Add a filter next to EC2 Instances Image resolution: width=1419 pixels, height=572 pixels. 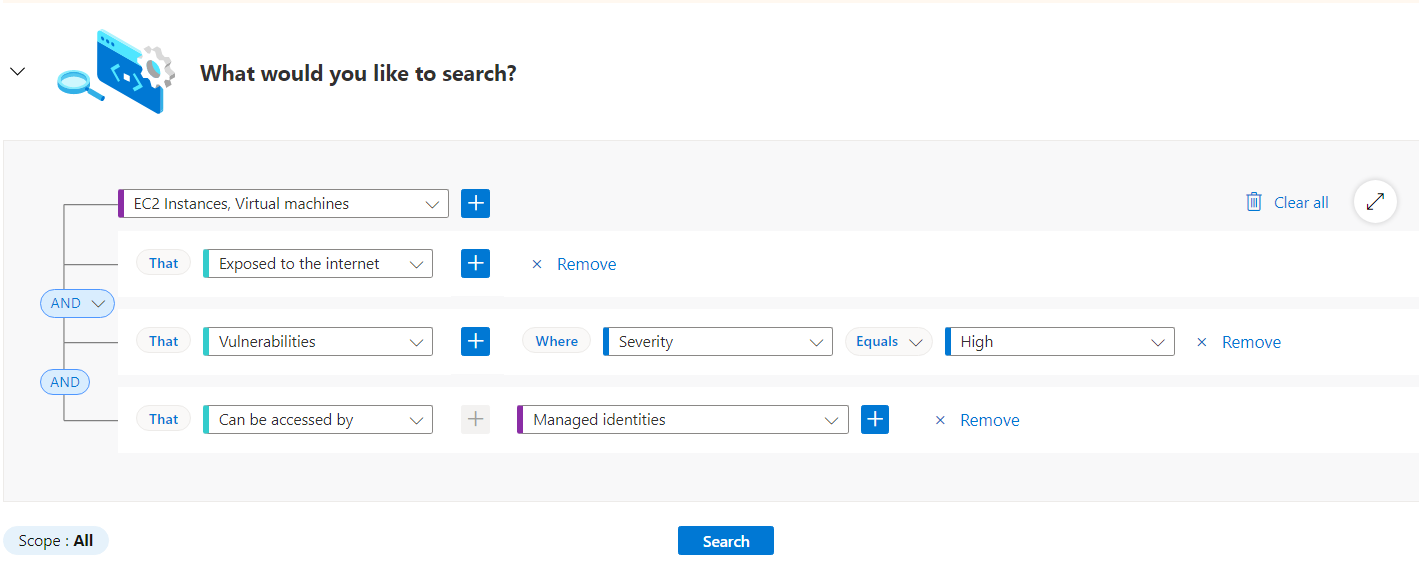pos(475,203)
